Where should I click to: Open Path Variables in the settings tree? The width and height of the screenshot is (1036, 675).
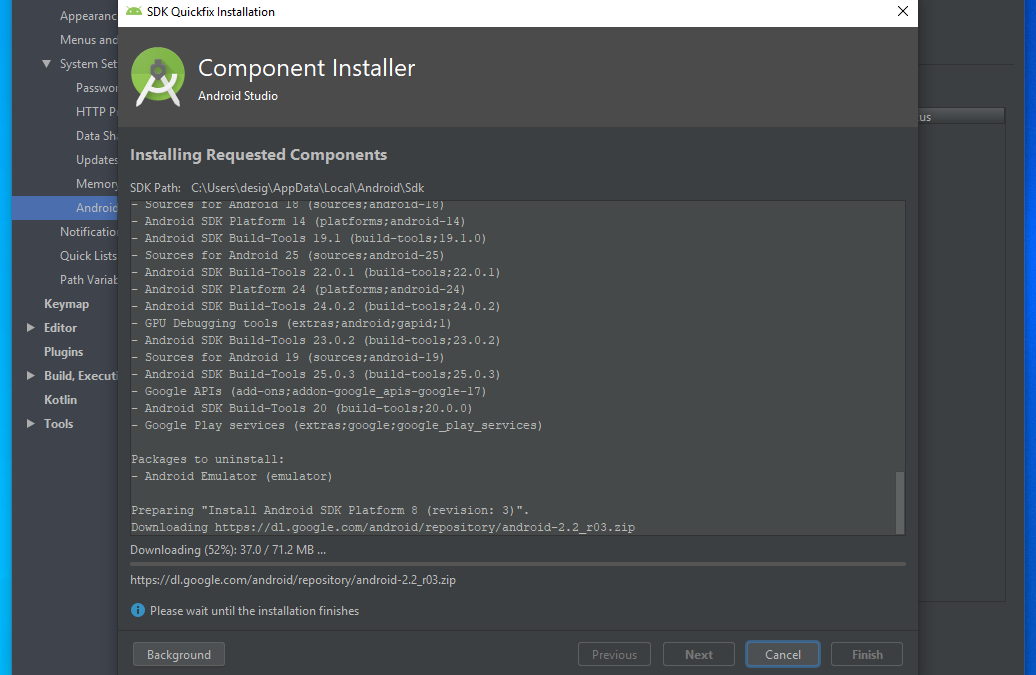[89, 279]
